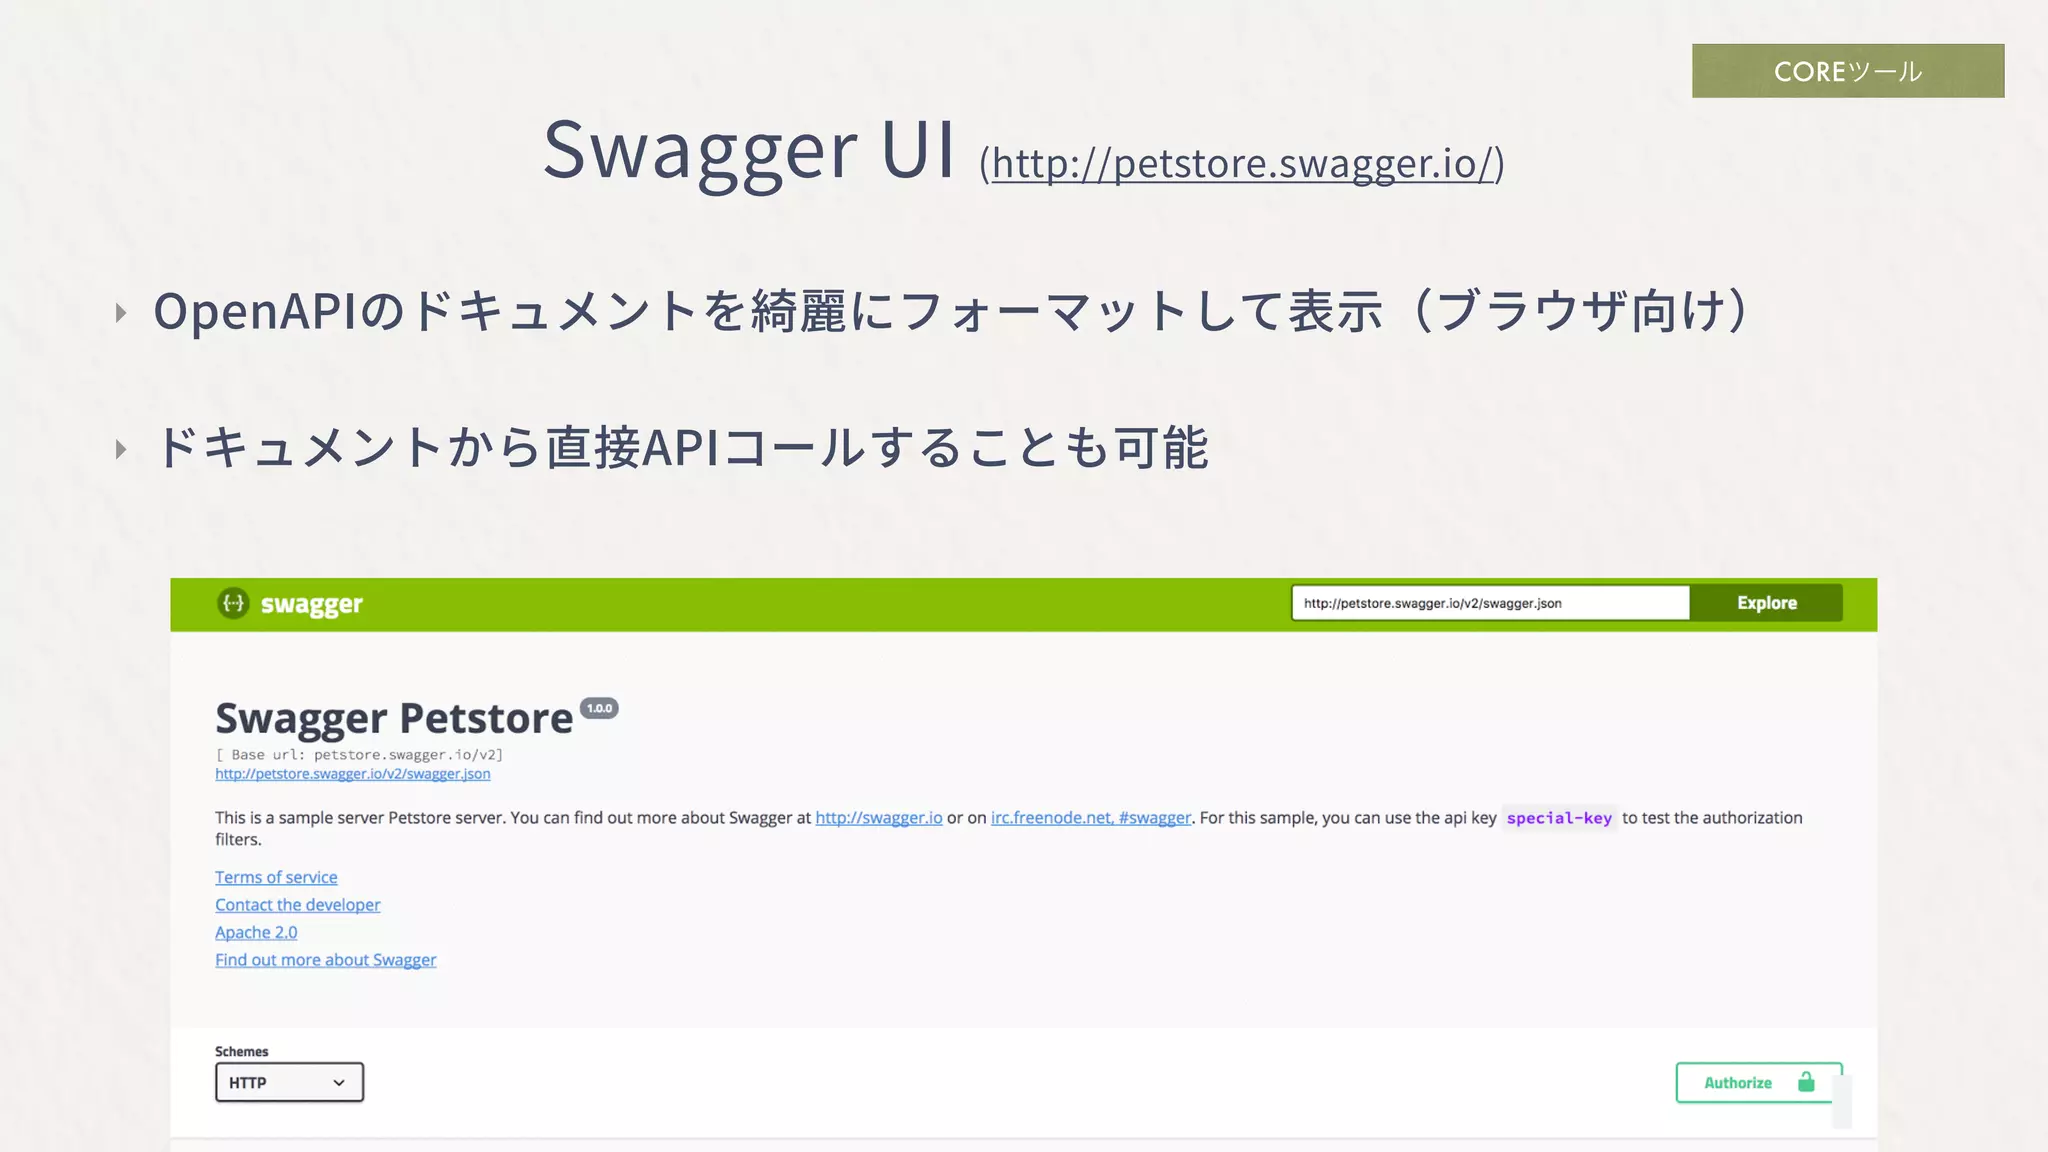Click Find out more about Swagger
The image size is (2048, 1152).
coord(325,960)
